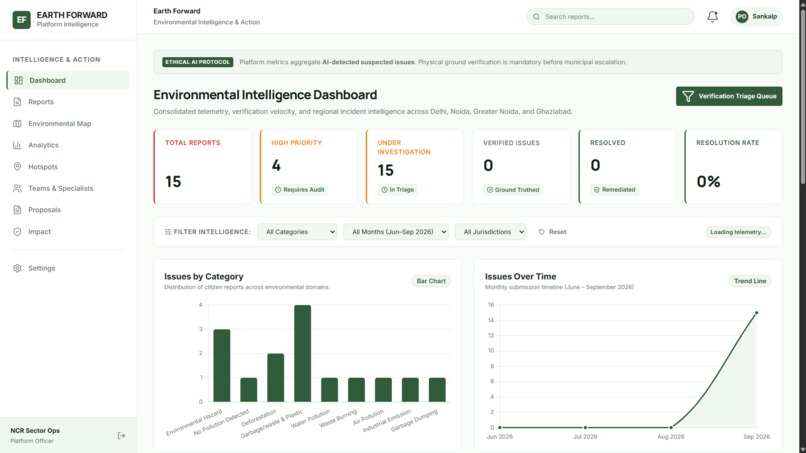Click the Sep 2026 trend data point
Viewport: 806px width, 453px height.
tap(756, 313)
